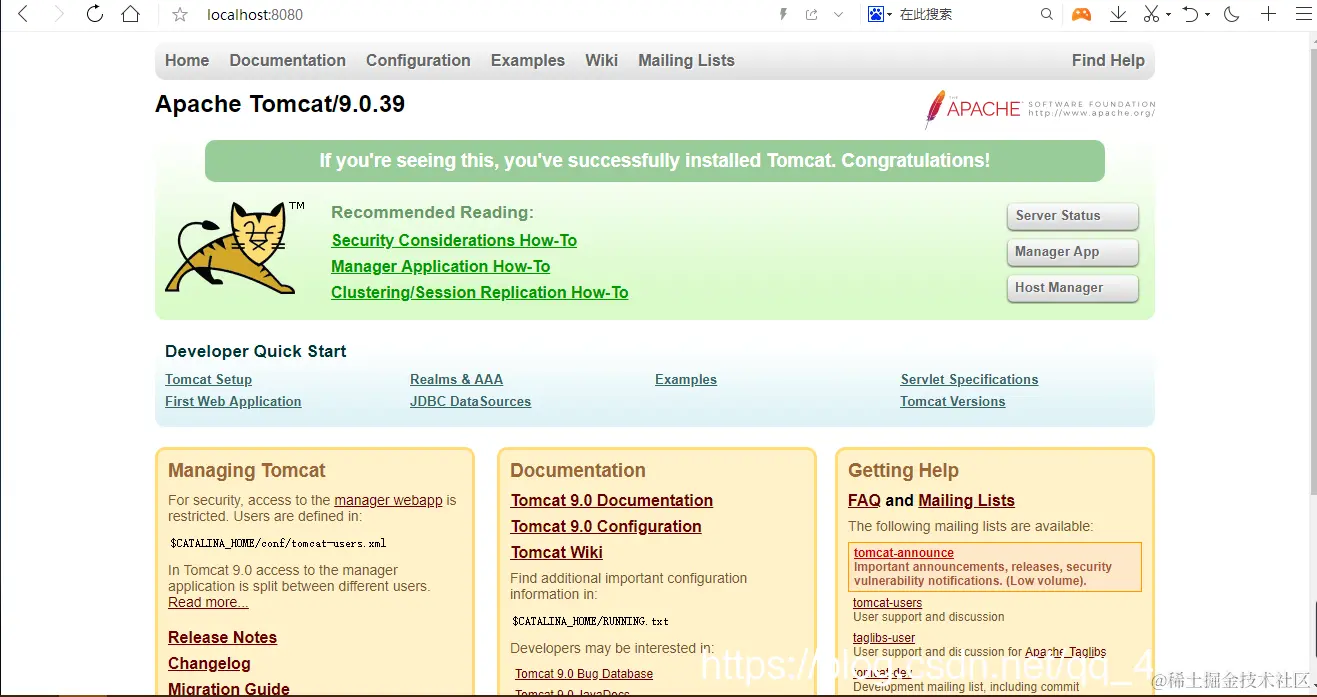Open Security Considerations How-To link
The image size is (1317, 697).
coord(454,240)
